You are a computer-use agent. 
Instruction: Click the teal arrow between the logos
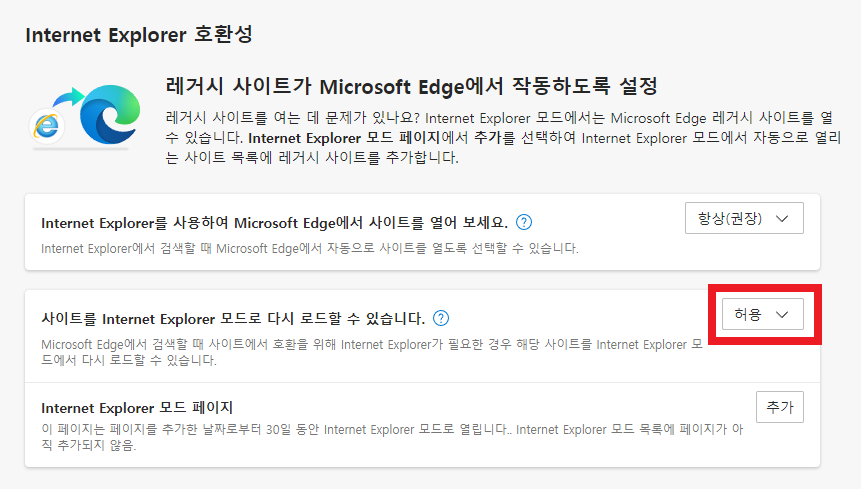point(68,97)
